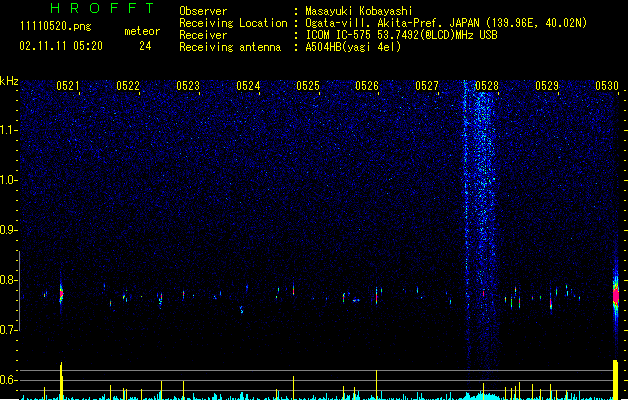Click the 0.8 kHz axis value
The width and height of the screenshot is (629, 400).
pyautogui.click(x=8, y=280)
